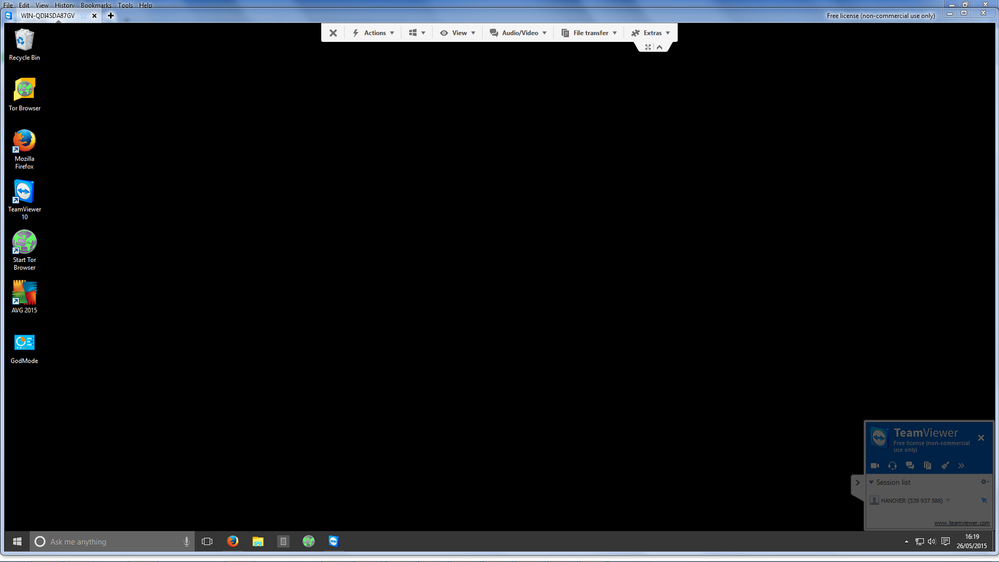Open Tor Browser globe icon in taskbar

pos(308,542)
